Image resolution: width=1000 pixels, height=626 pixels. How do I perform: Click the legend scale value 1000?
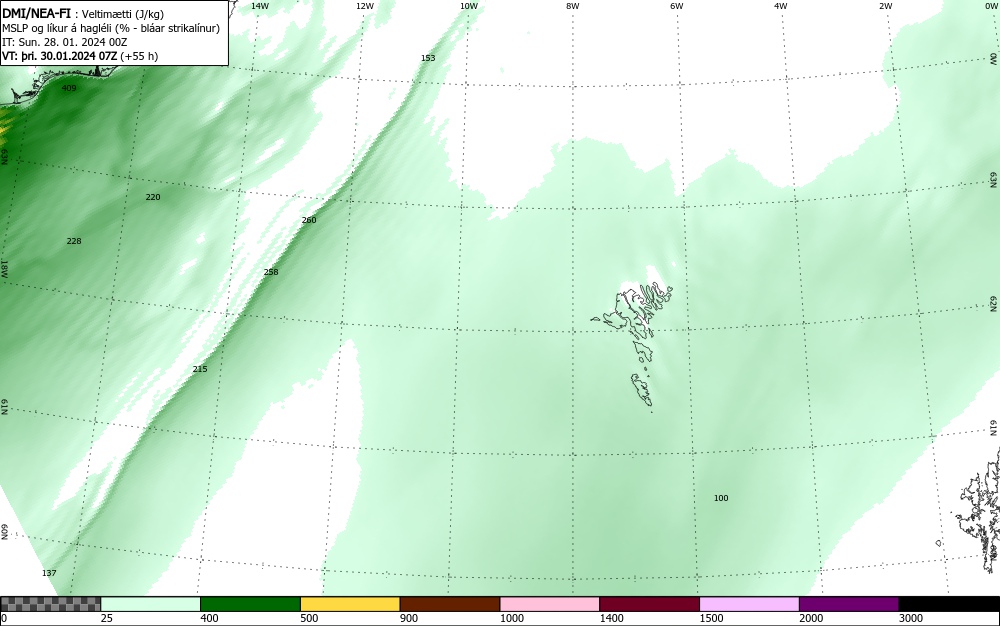tap(511, 618)
